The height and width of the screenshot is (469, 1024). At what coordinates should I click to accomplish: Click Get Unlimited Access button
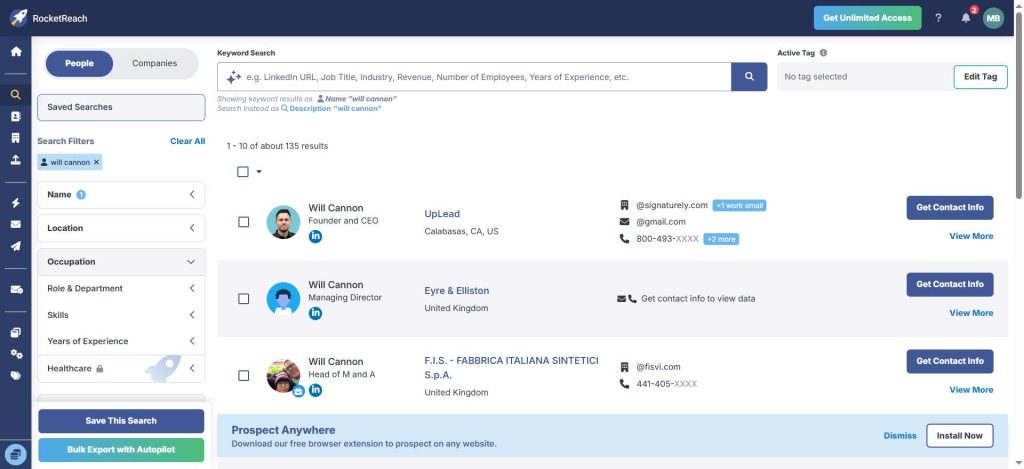tap(867, 18)
